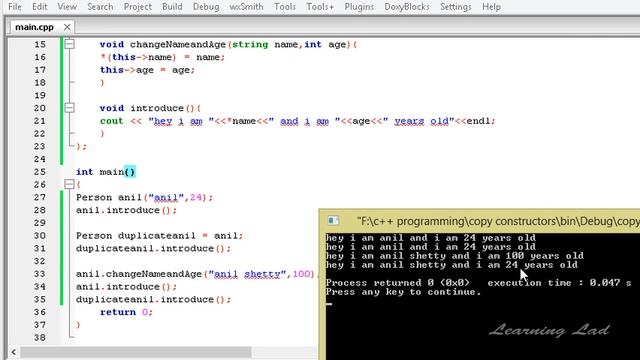Open the Debug menu
640x360 pixels.
tap(206, 7)
